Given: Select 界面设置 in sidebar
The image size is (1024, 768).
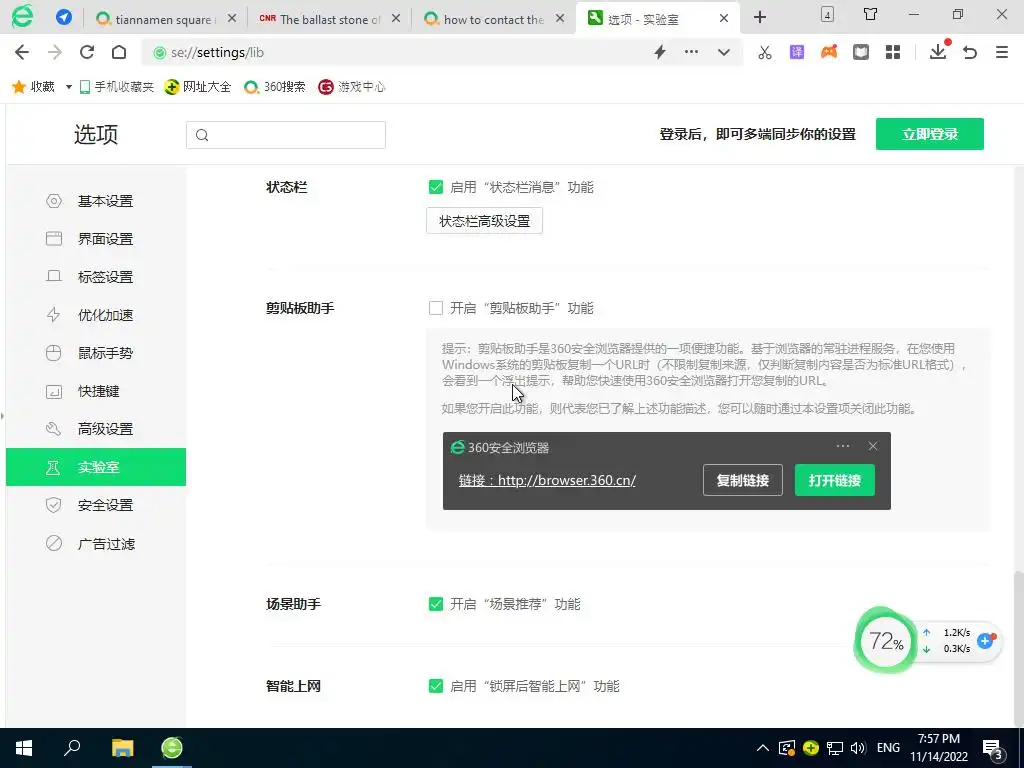Looking at the screenshot, I should 96,239.
